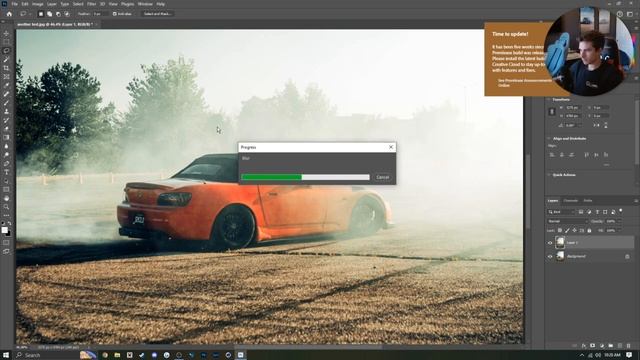The width and height of the screenshot is (640, 360).
Task: Select the History Brush tool
Action: (x=6, y=120)
